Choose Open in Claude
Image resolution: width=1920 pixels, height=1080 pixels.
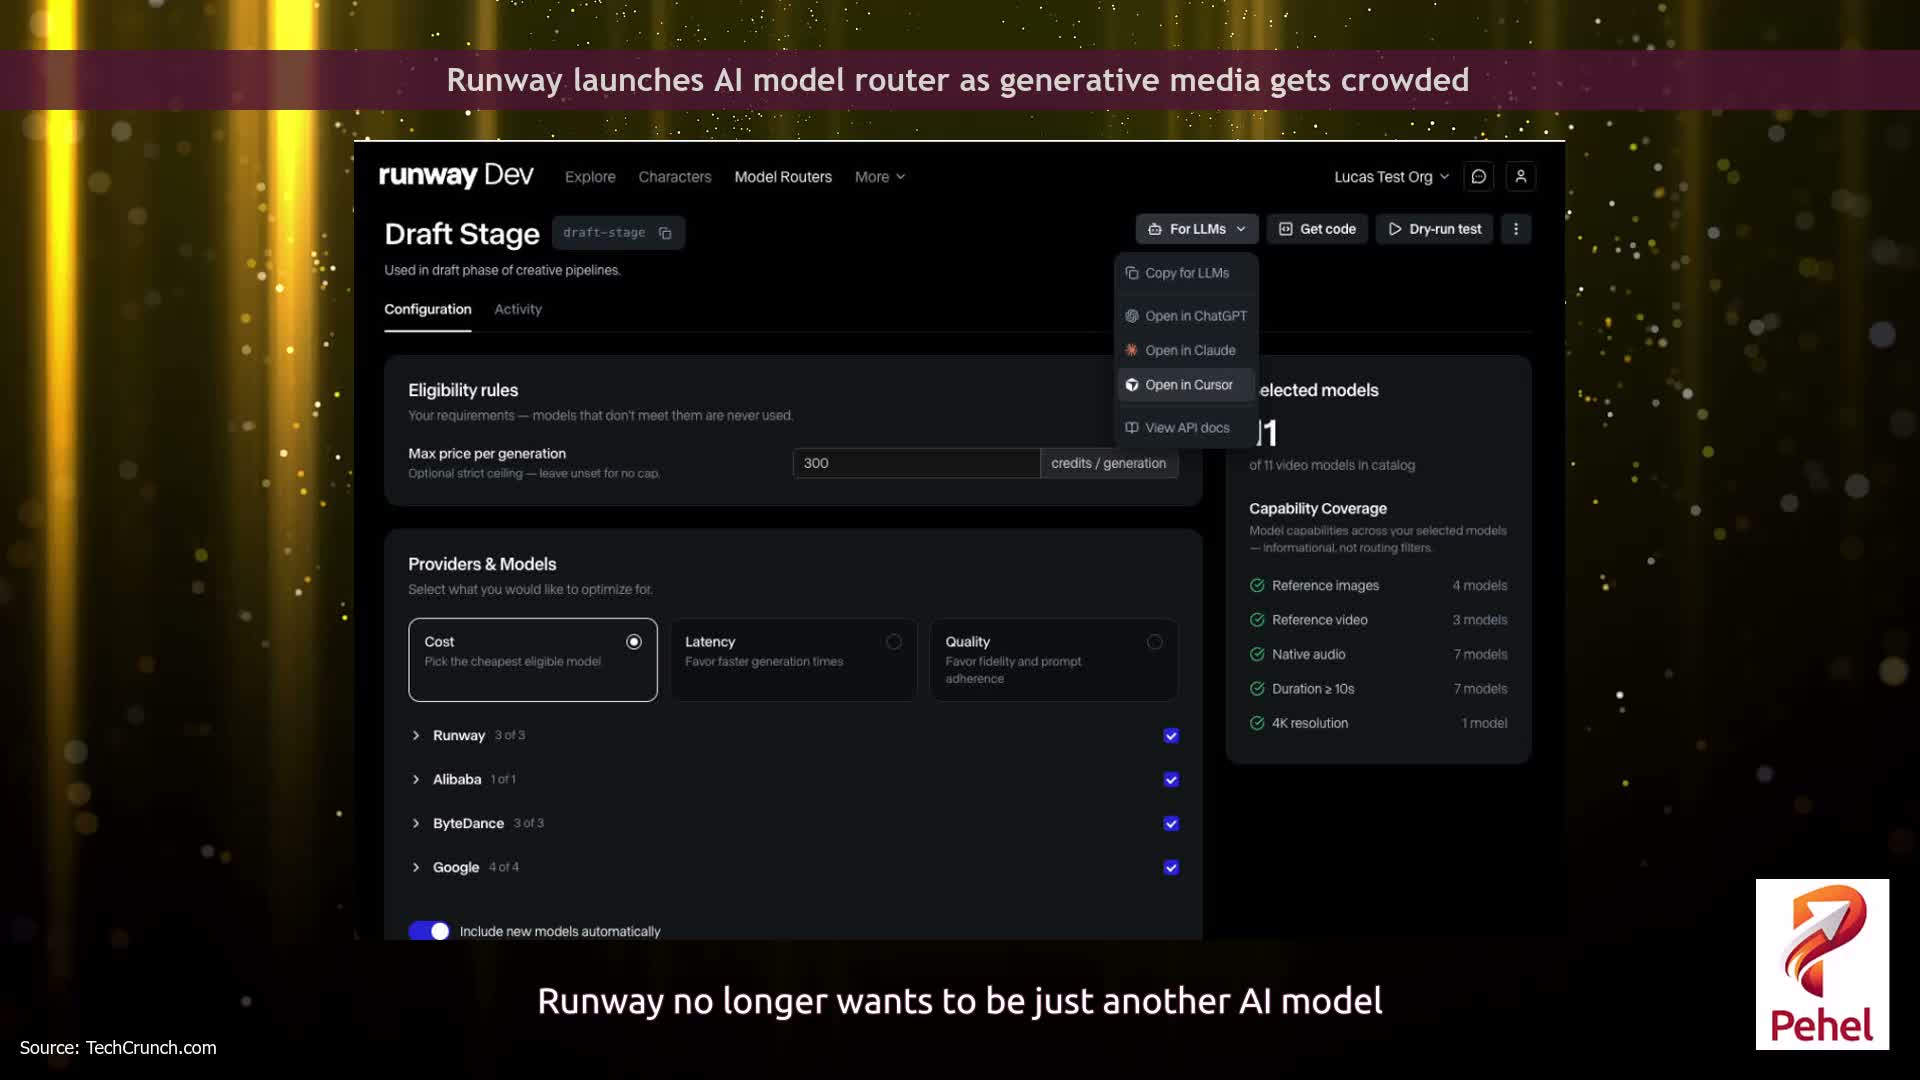pyautogui.click(x=1186, y=350)
